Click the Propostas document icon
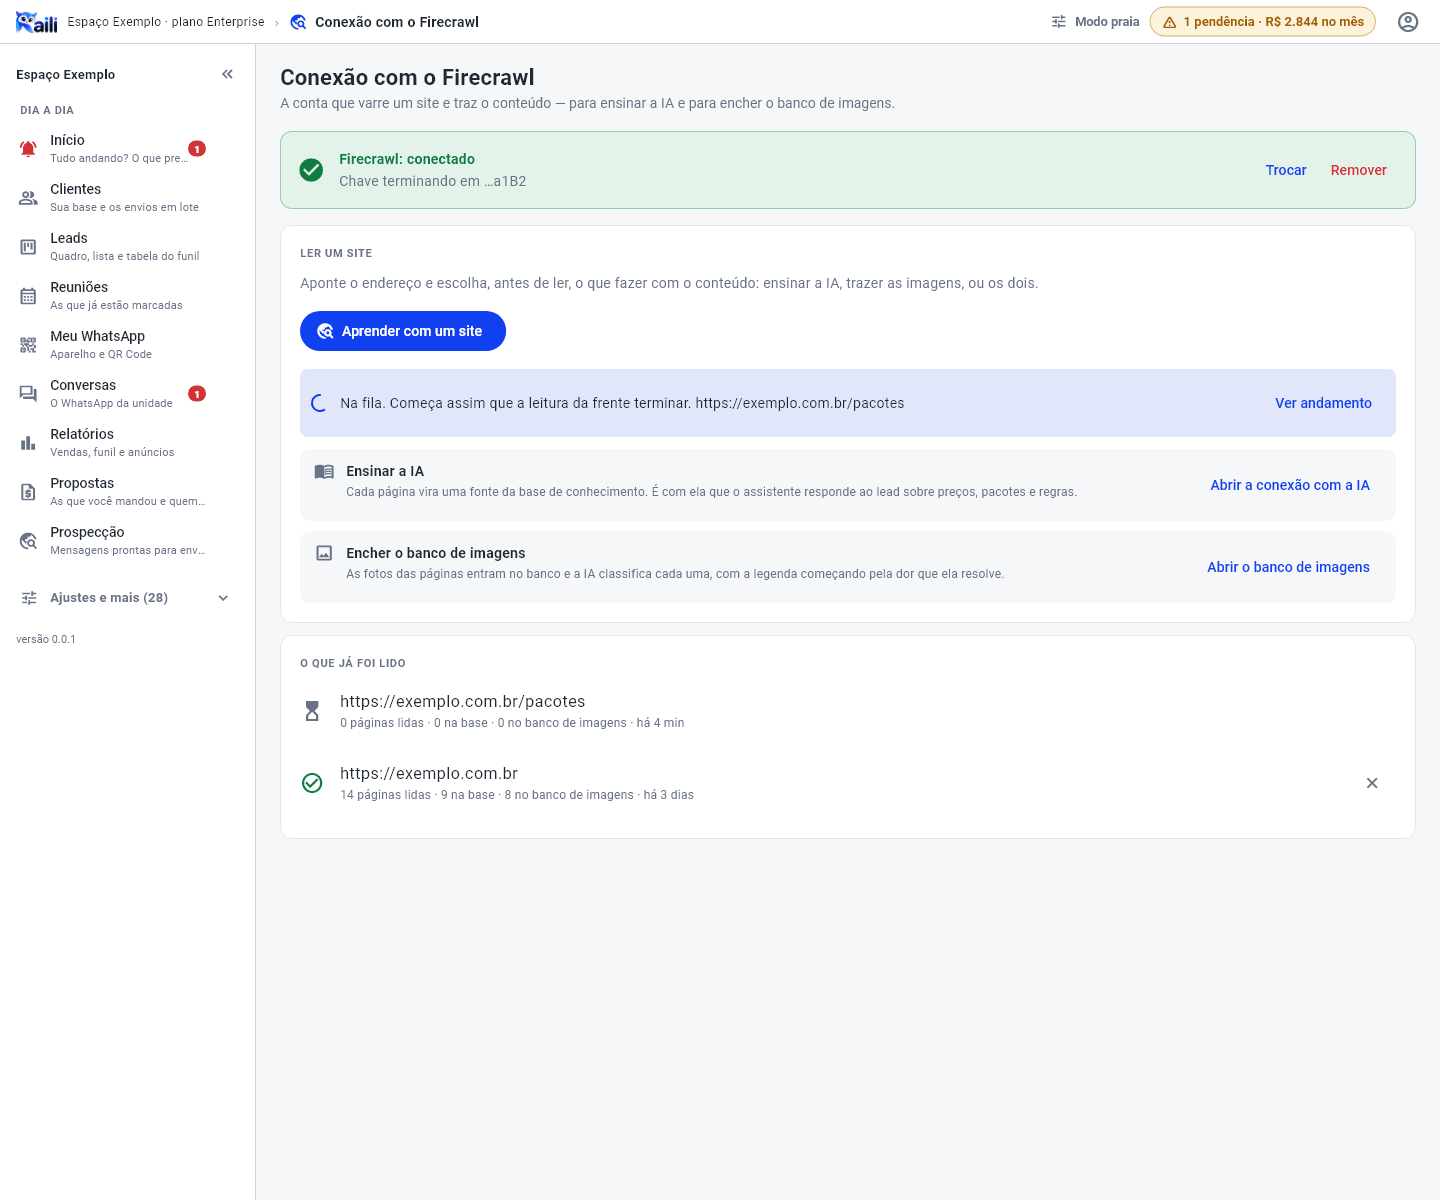This screenshot has height=1200, width=1440. [x=28, y=492]
